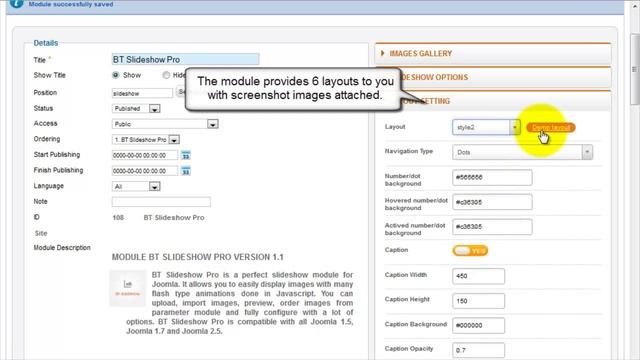Image resolution: width=640 pixels, height=360 pixels.
Task: Click the Finish Publishing date field
Action: [x=145, y=171]
